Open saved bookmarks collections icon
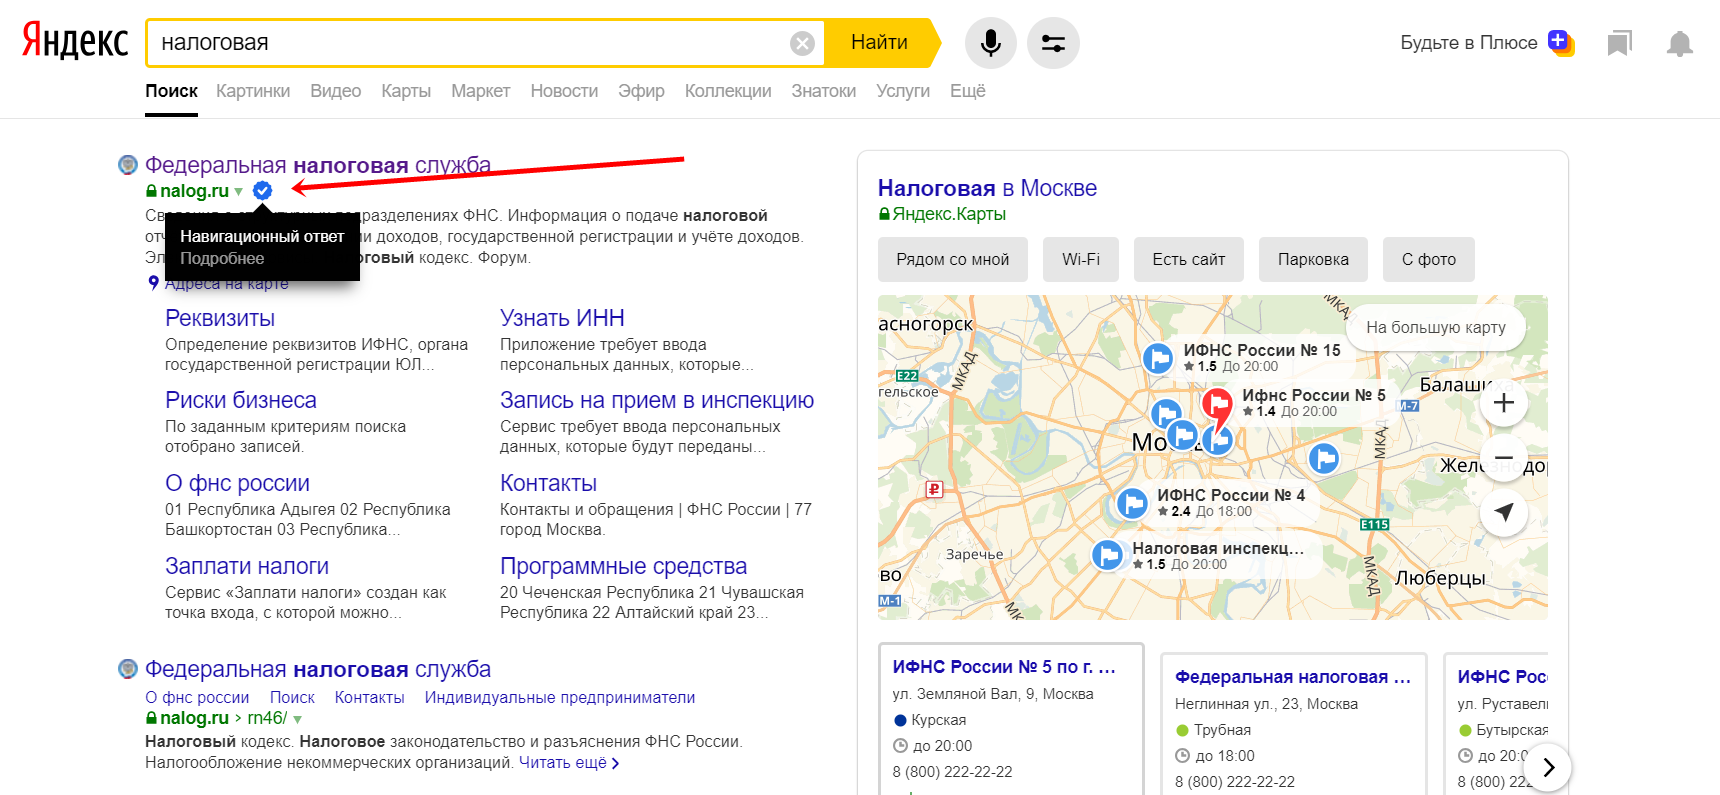This screenshot has width=1720, height=795. [1619, 43]
